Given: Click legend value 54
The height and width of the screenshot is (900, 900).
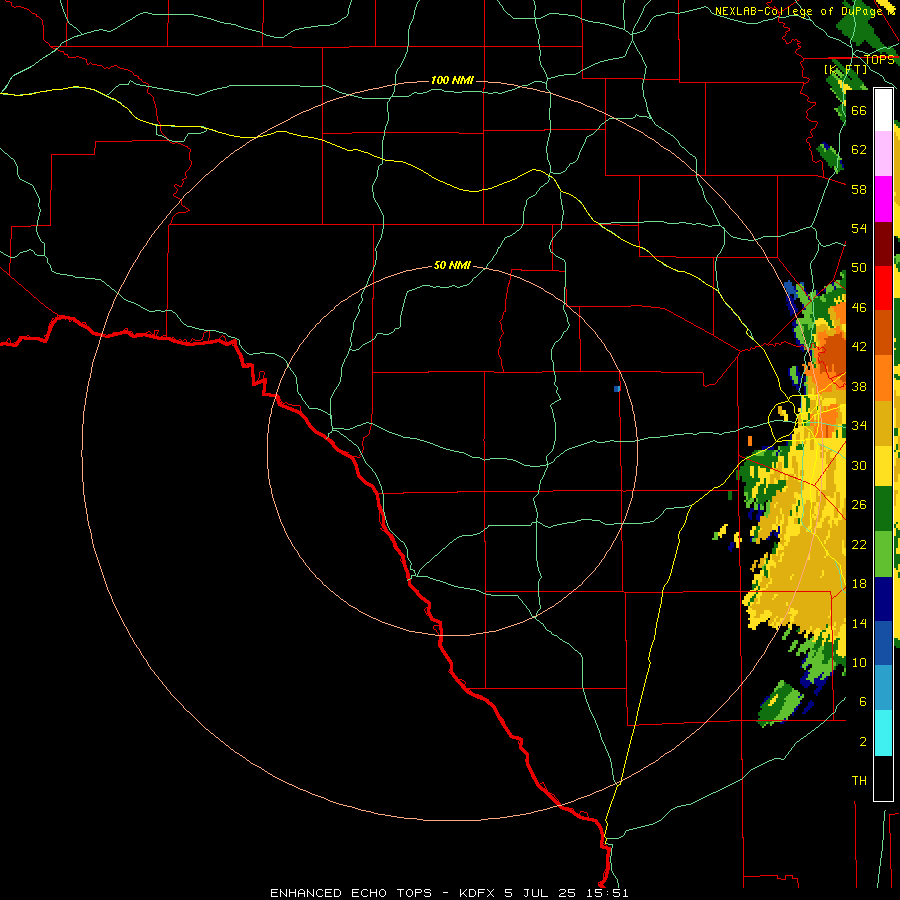Looking at the screenshot, I should point(859,228).
